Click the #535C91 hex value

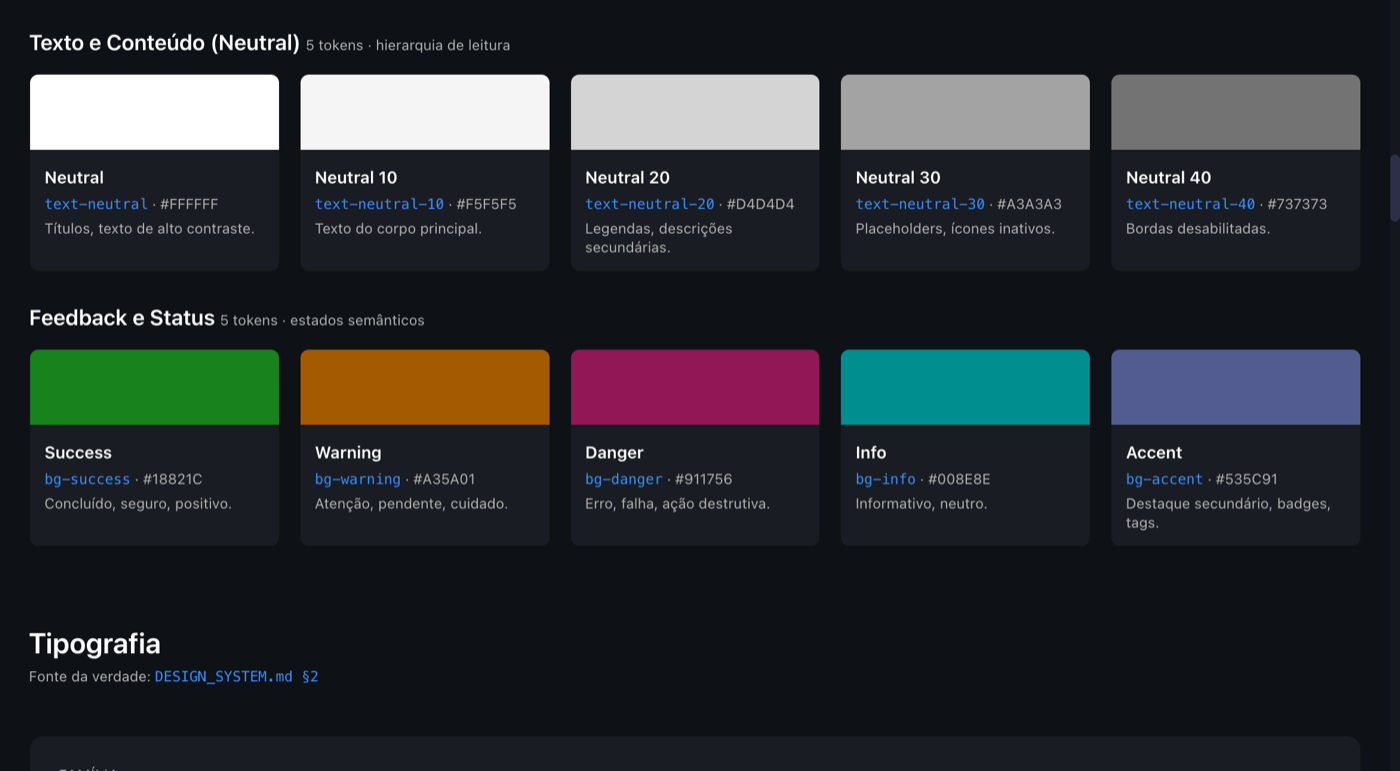(x=1247, y=479)
